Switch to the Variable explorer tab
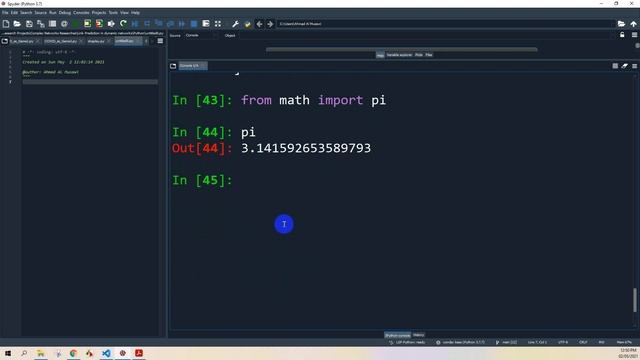This screenshot has width=640, height=360. click(x=399, y=55)
